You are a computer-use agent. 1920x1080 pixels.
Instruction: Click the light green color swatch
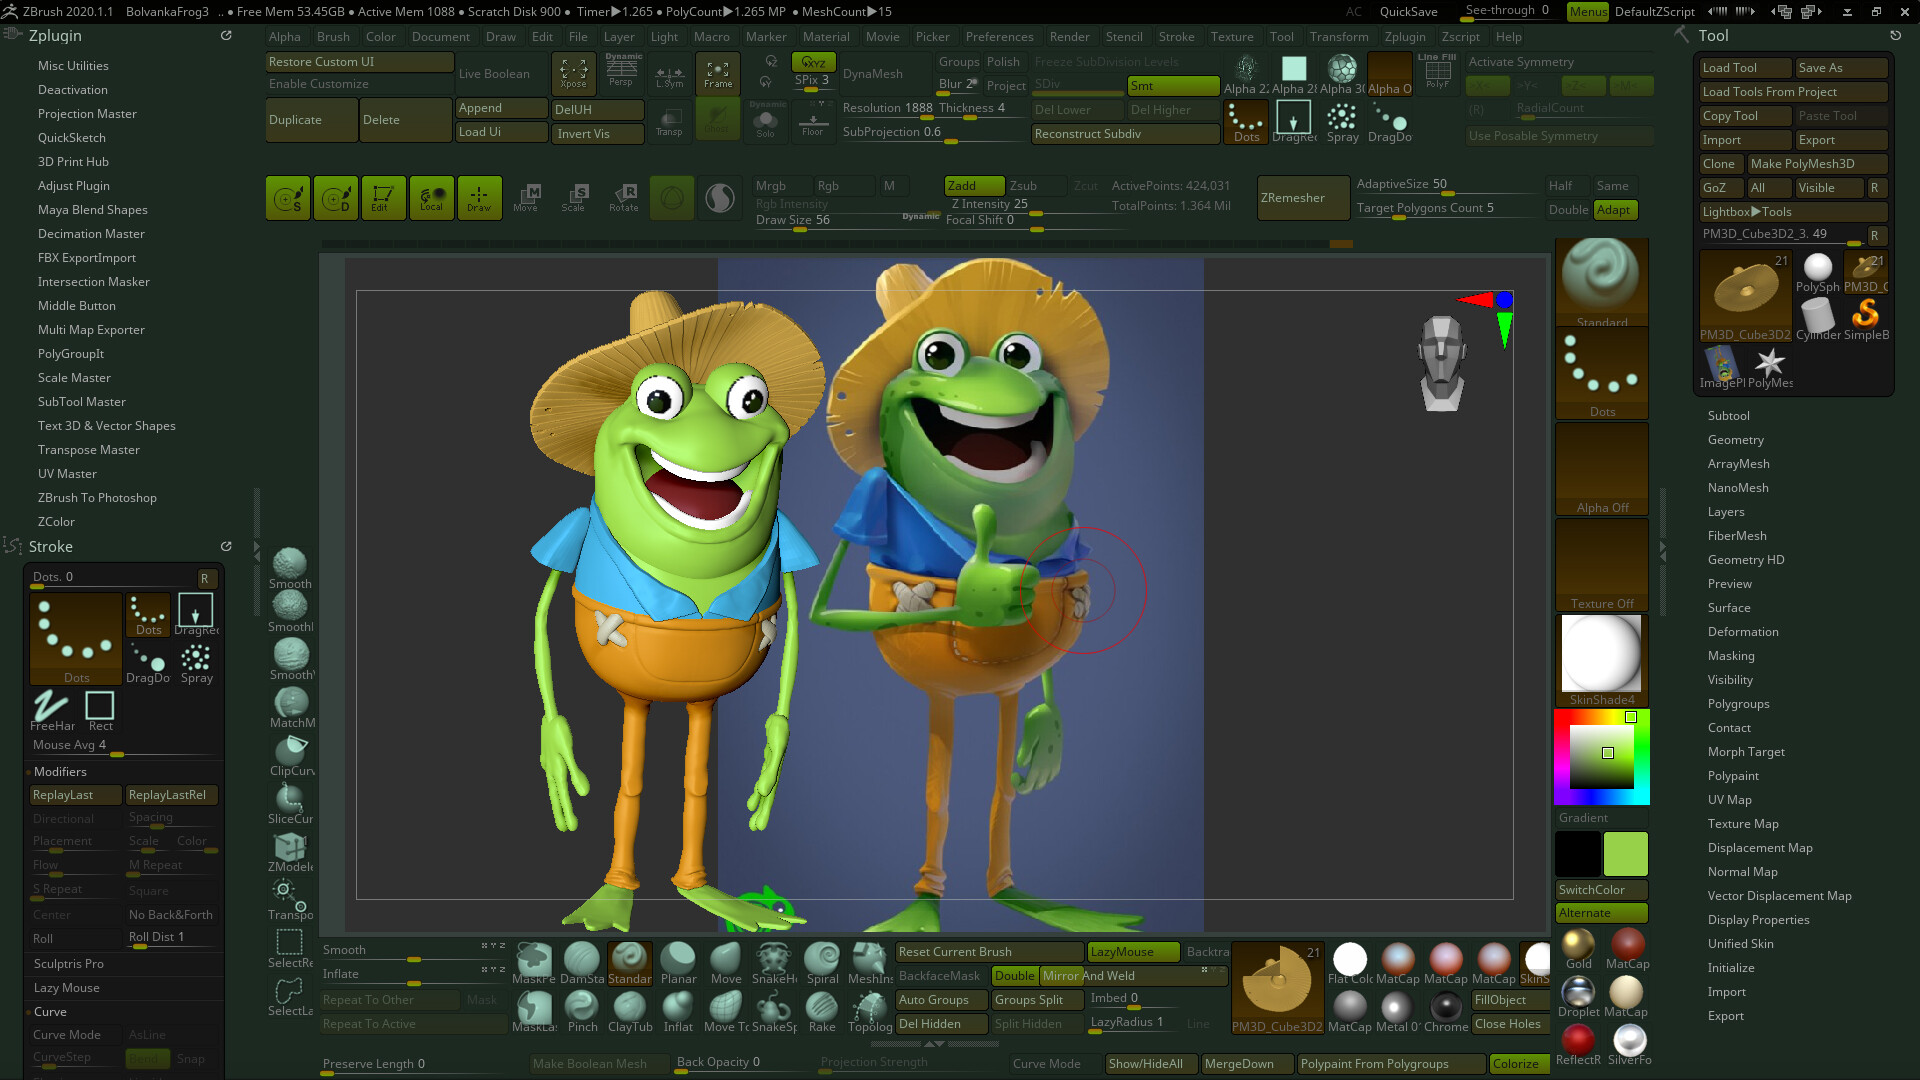(1625, 855)
